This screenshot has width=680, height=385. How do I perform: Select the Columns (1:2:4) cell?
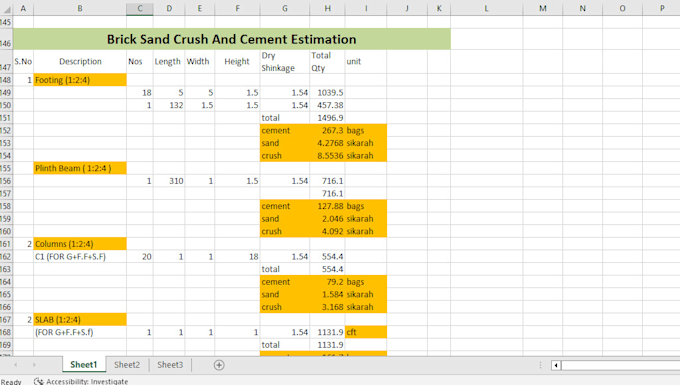pyautogui.click(x=80, y=244)
